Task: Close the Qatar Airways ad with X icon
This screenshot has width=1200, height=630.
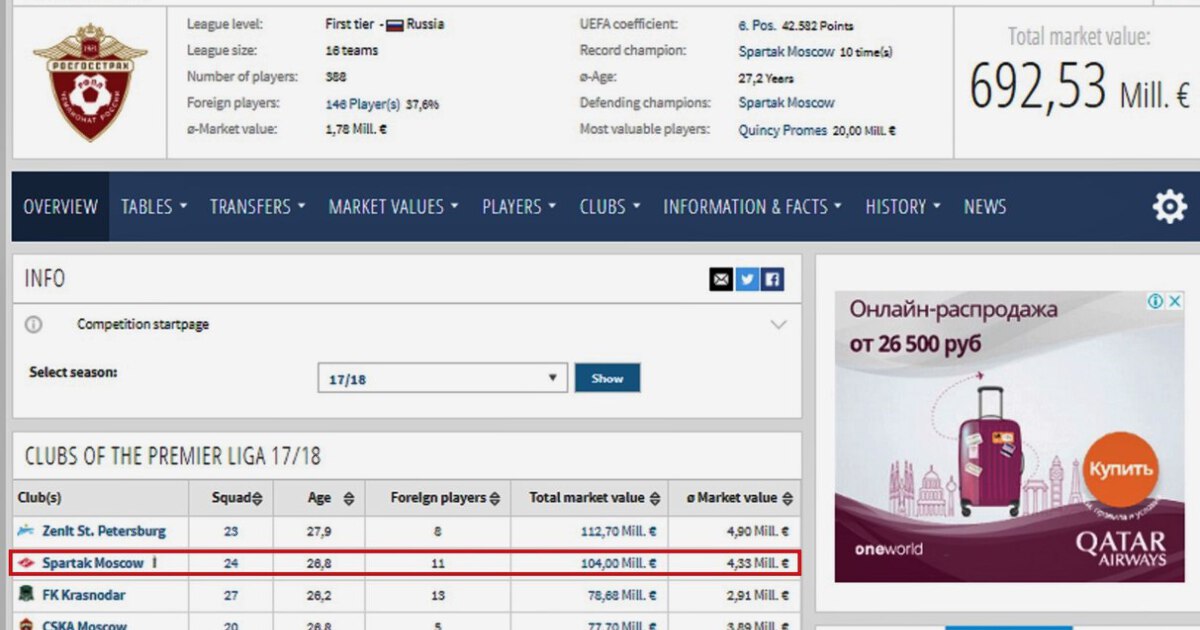Action: pyautogui.click(x=1176, y=301)
